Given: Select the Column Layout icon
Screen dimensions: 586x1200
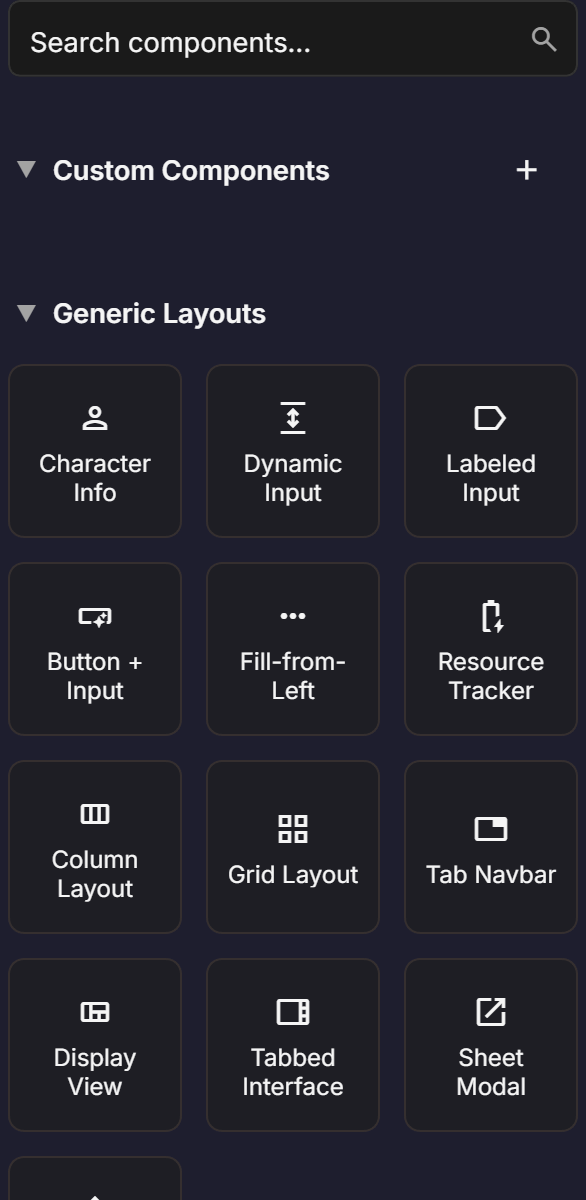Looking at the screenshot, I should pos(95,813).
